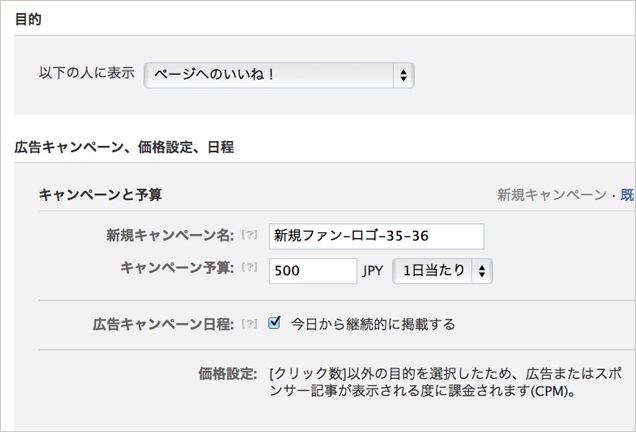The width and height of the screenshot is (636, 432).
Task: Click the 新規キャンペーン text at top right
Action: (551, 194)
